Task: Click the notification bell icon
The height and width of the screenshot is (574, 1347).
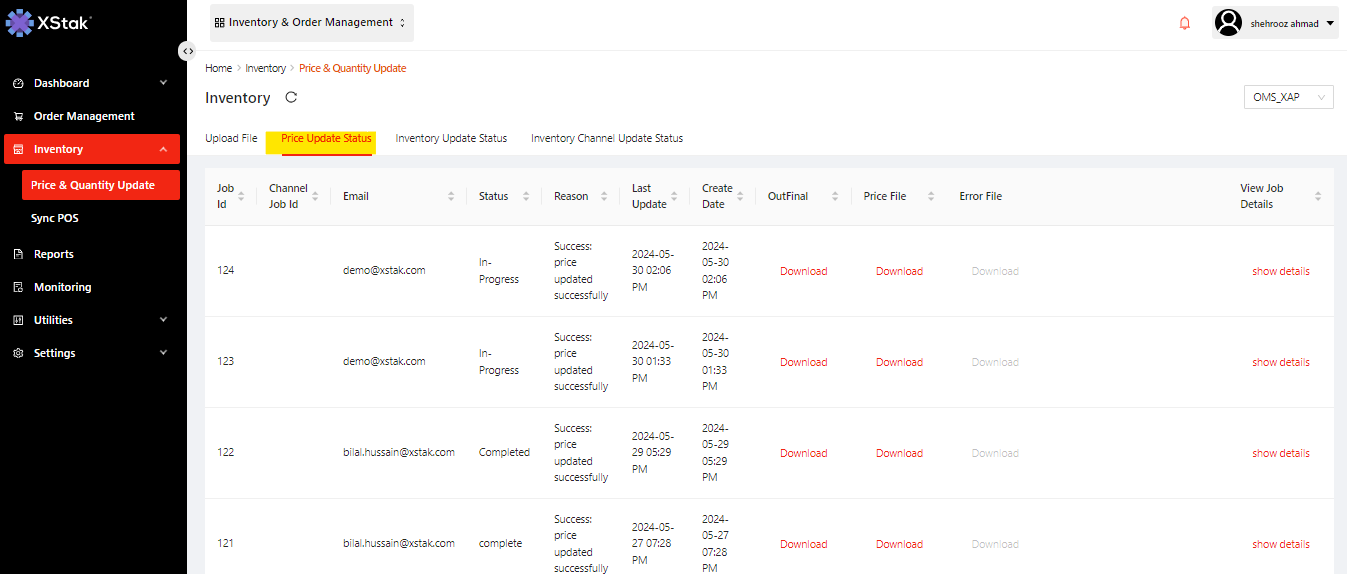Action: [x=1185, y=23]
